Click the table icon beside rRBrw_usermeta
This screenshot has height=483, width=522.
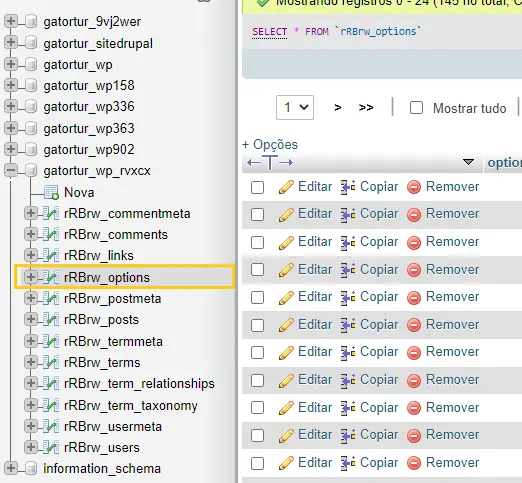[x=51, y=426]
